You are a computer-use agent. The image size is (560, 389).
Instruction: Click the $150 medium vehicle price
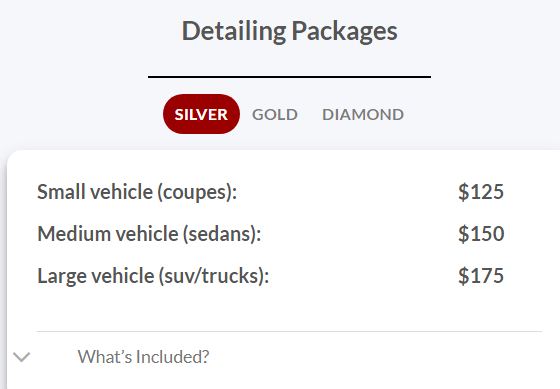coord(481,234)
